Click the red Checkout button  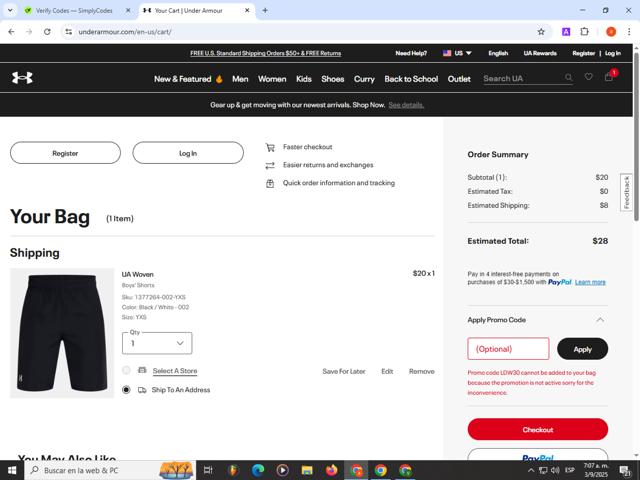pos(538,429)
